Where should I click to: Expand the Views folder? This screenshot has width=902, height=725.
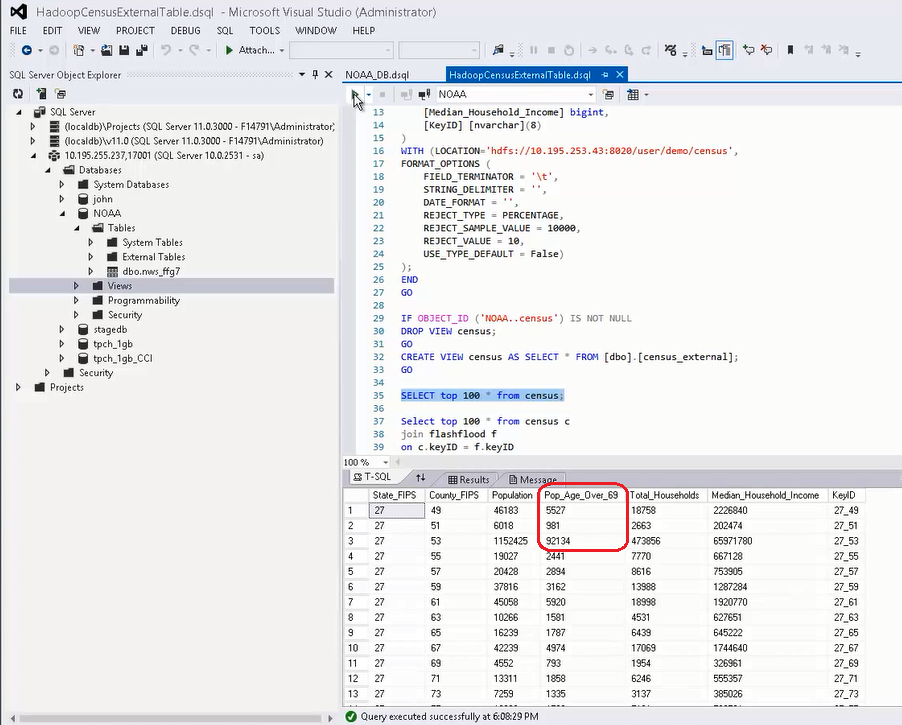tap(76, 286)
